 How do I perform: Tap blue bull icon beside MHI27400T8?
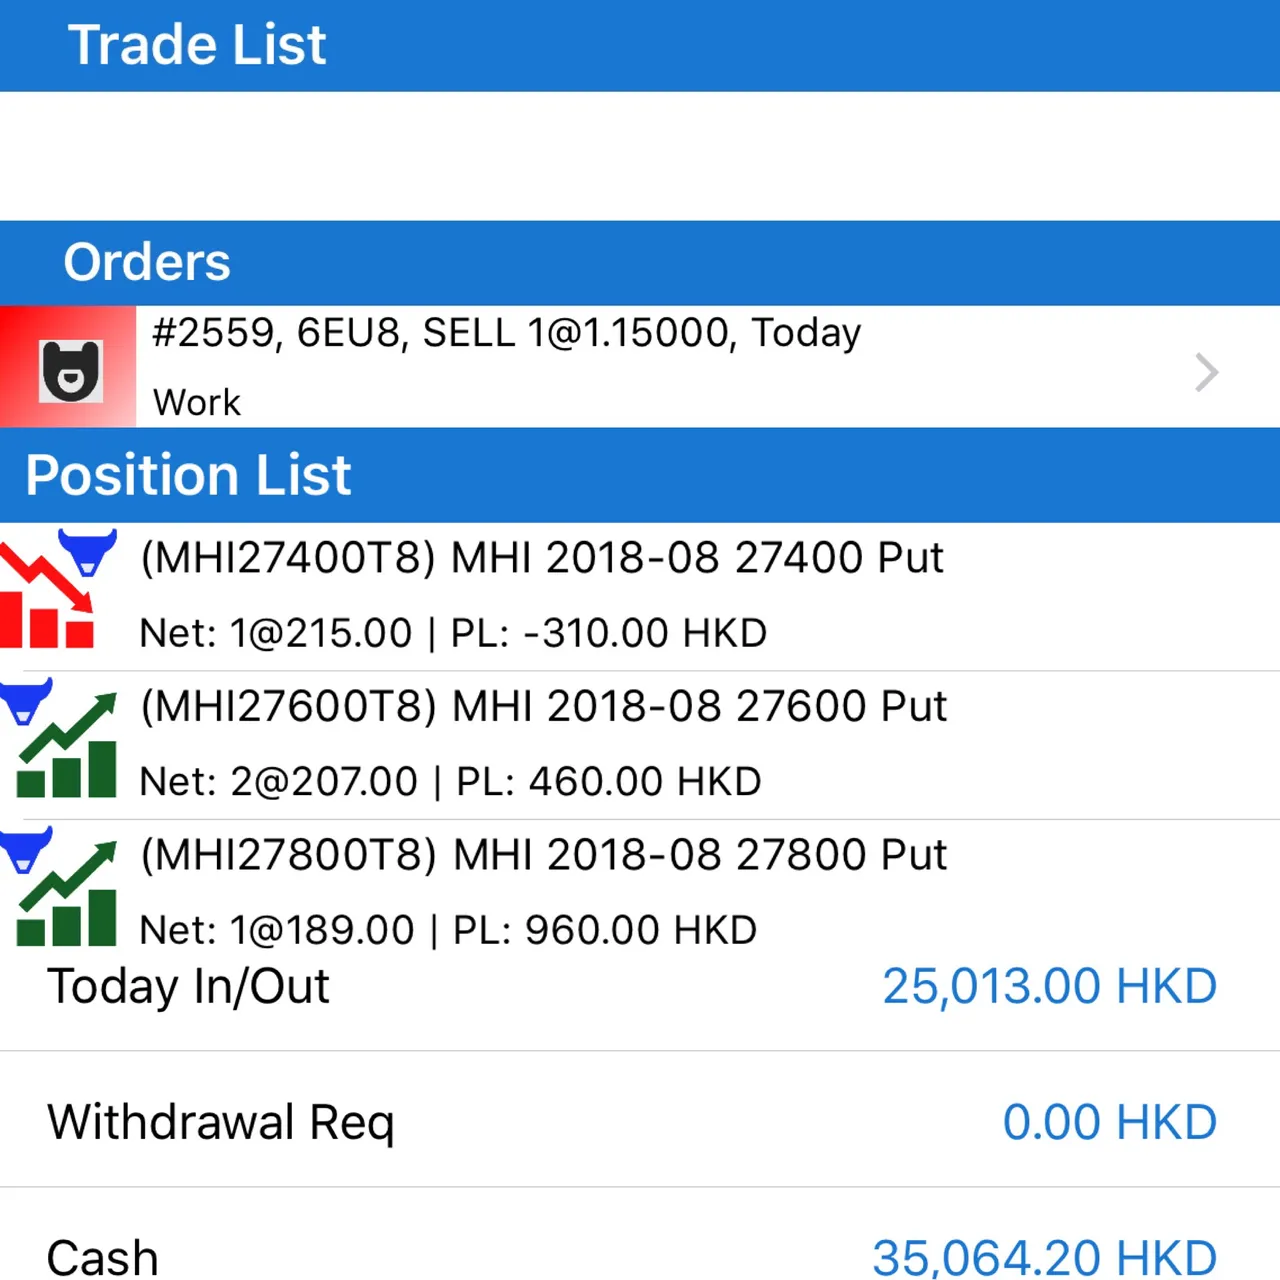click(87, 551)
